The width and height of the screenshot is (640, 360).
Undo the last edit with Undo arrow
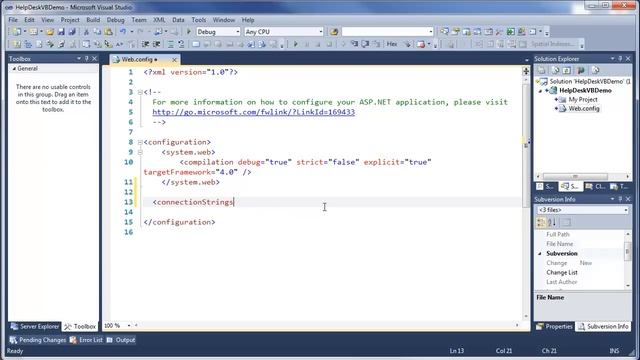pos(122,31)
